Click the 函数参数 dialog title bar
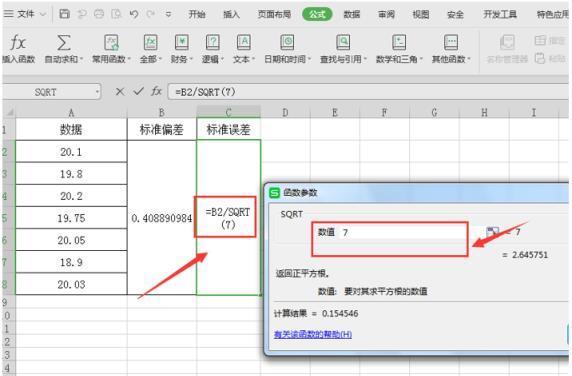 [418, 193]
